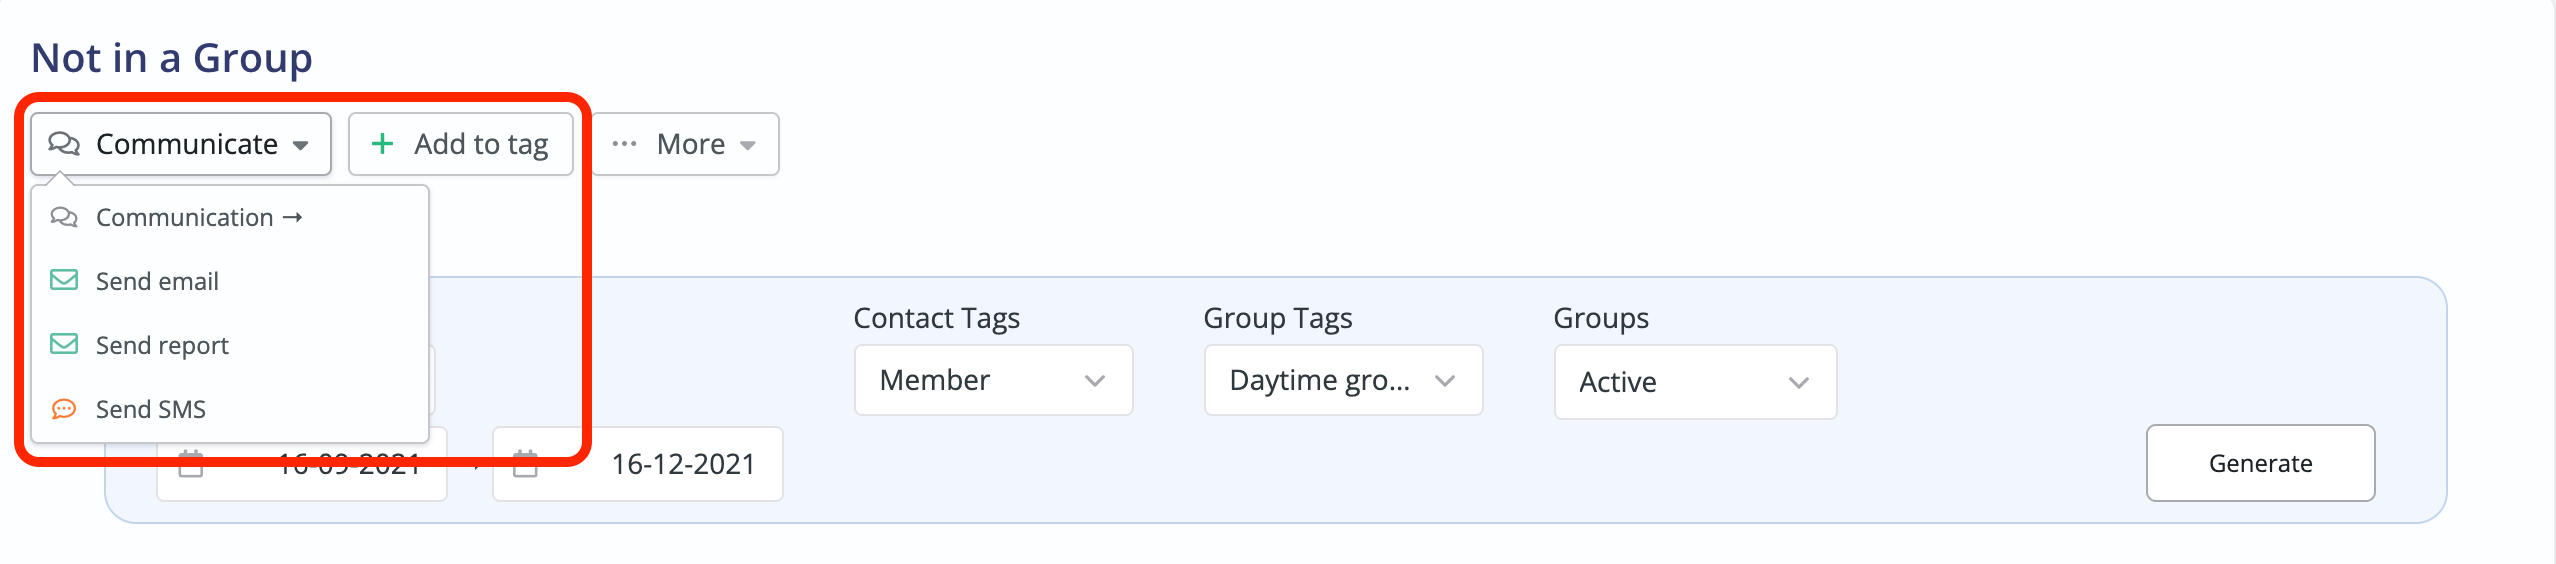Open the Groups dropdown set to Active

[1694, 382]
